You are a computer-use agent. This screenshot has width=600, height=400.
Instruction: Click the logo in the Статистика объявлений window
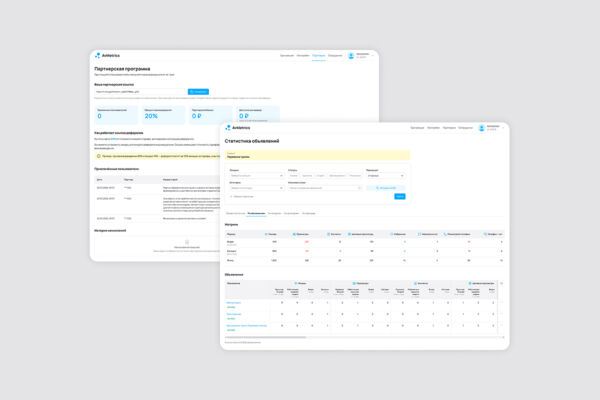click(x=238, y=128)
